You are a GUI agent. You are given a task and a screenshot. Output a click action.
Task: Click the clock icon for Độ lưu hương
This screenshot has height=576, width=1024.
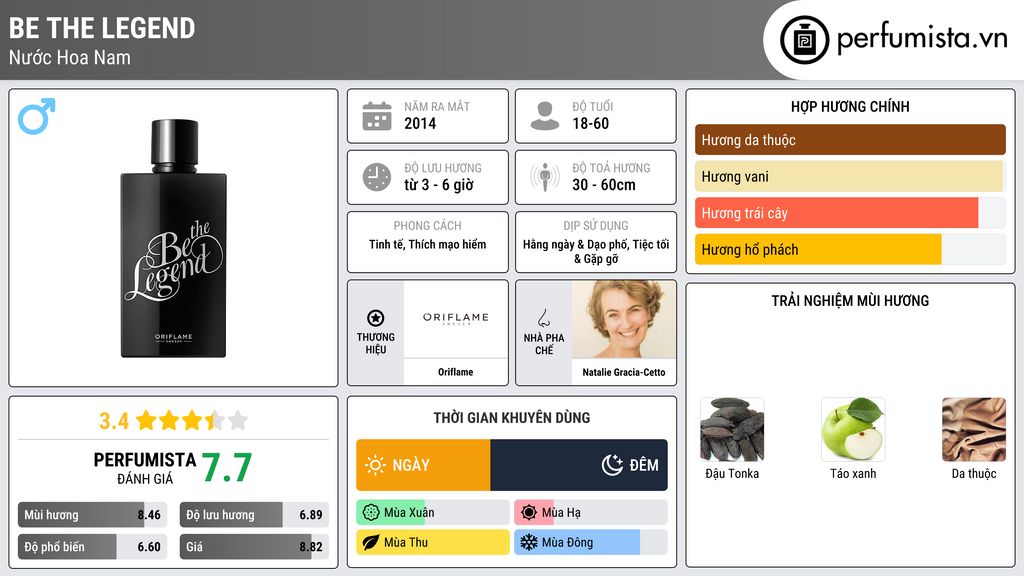point(377,177)
